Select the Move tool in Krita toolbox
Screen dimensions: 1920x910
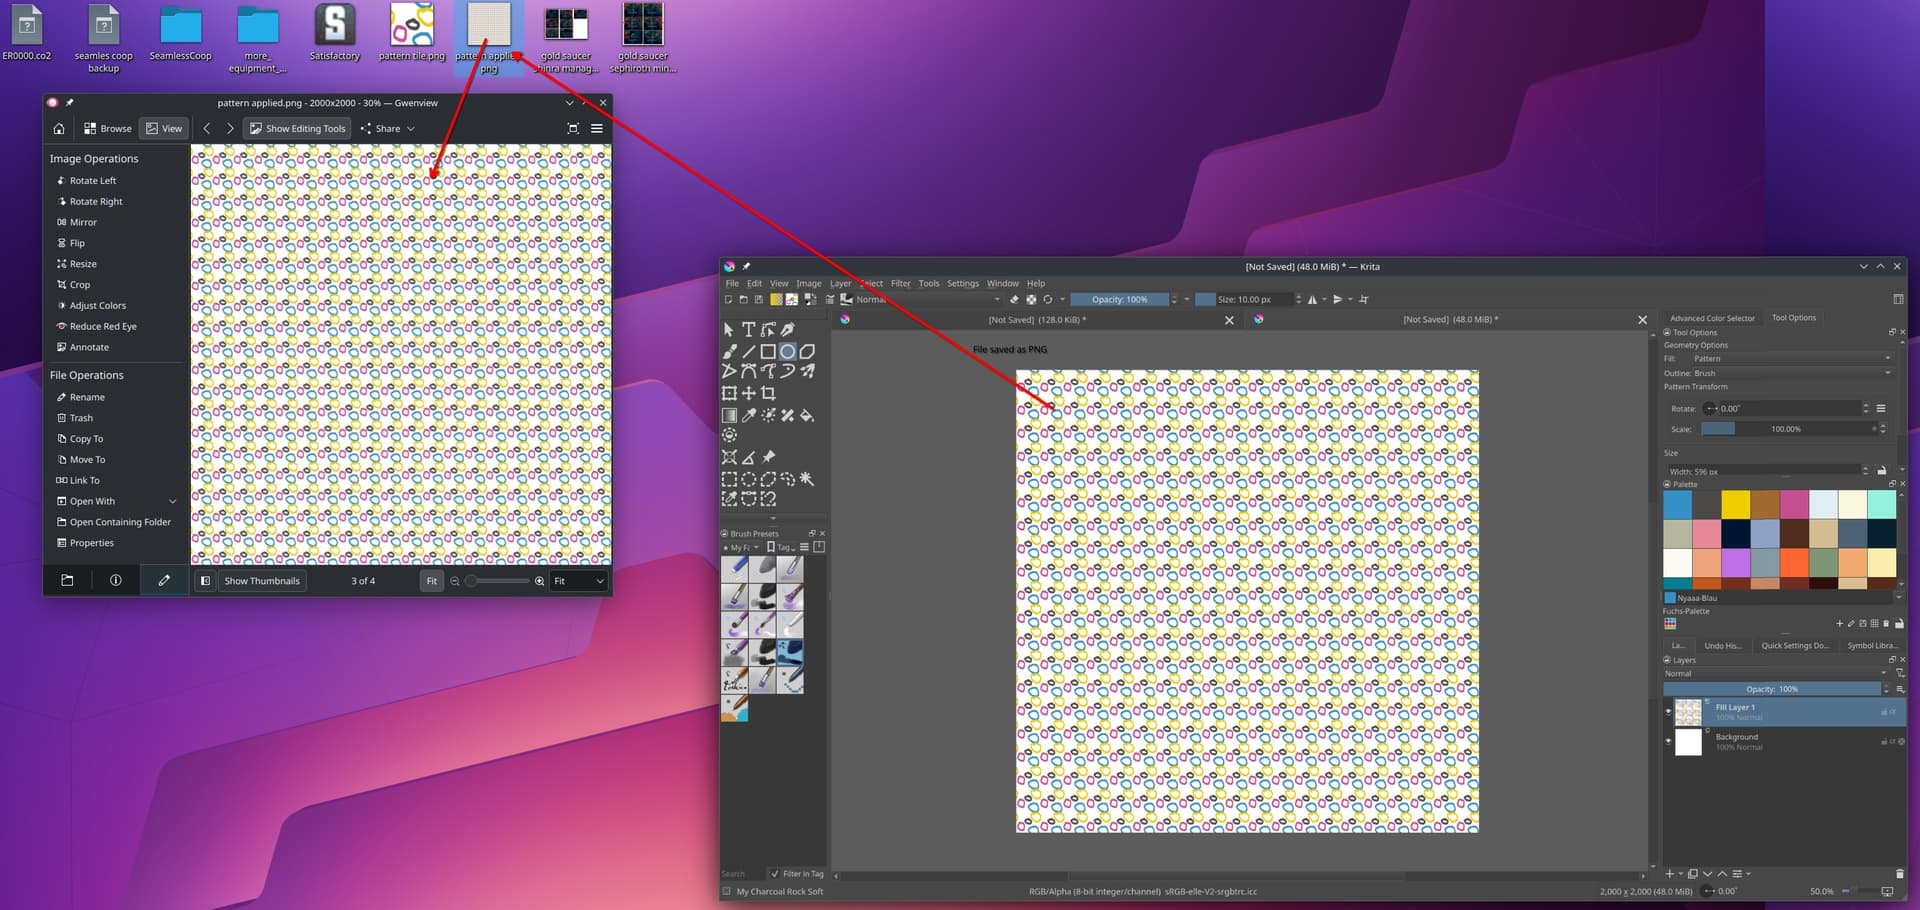pos(748,393)
